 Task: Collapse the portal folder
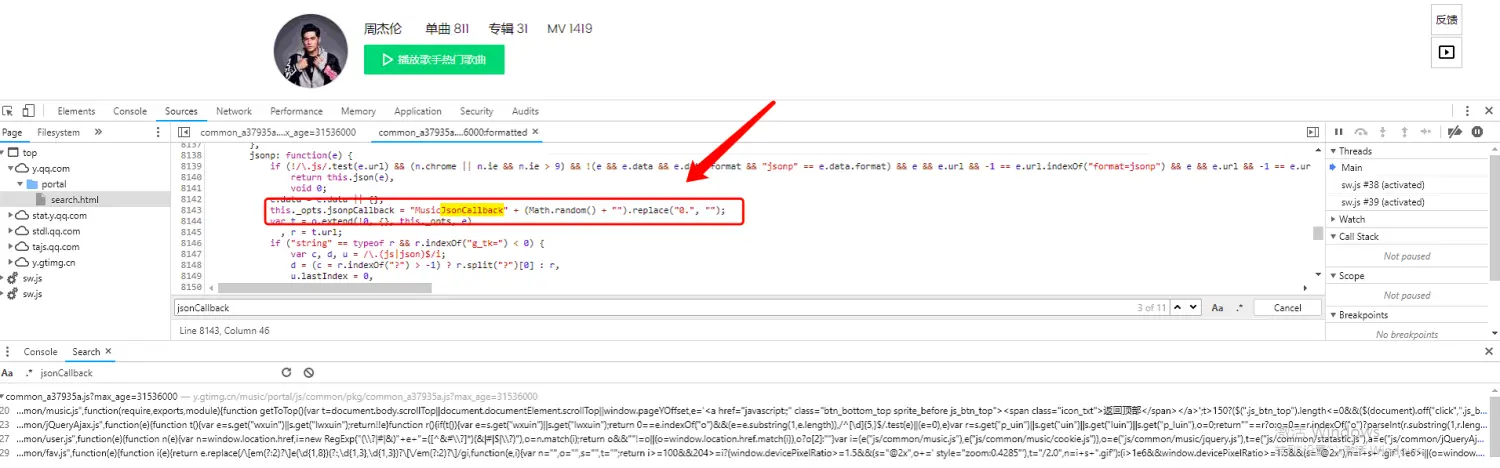click(21, 184)
